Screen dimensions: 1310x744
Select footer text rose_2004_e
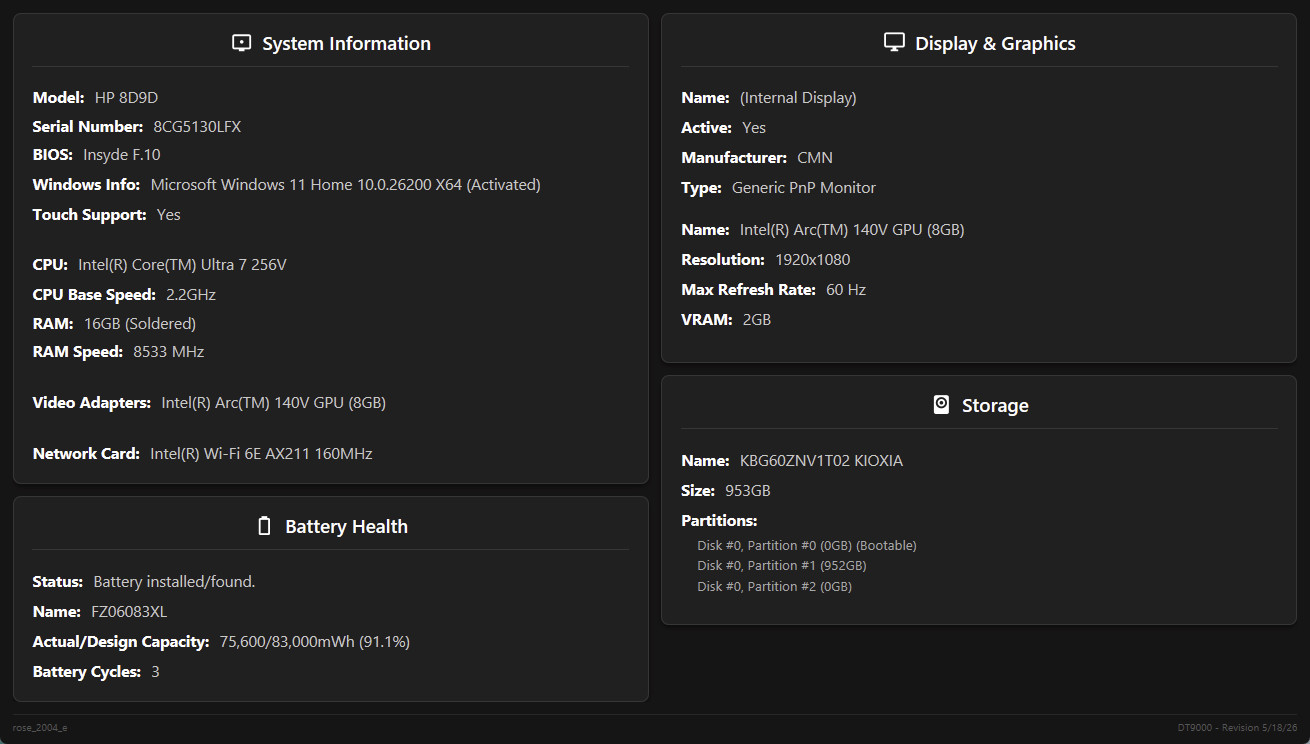point(40,727)
